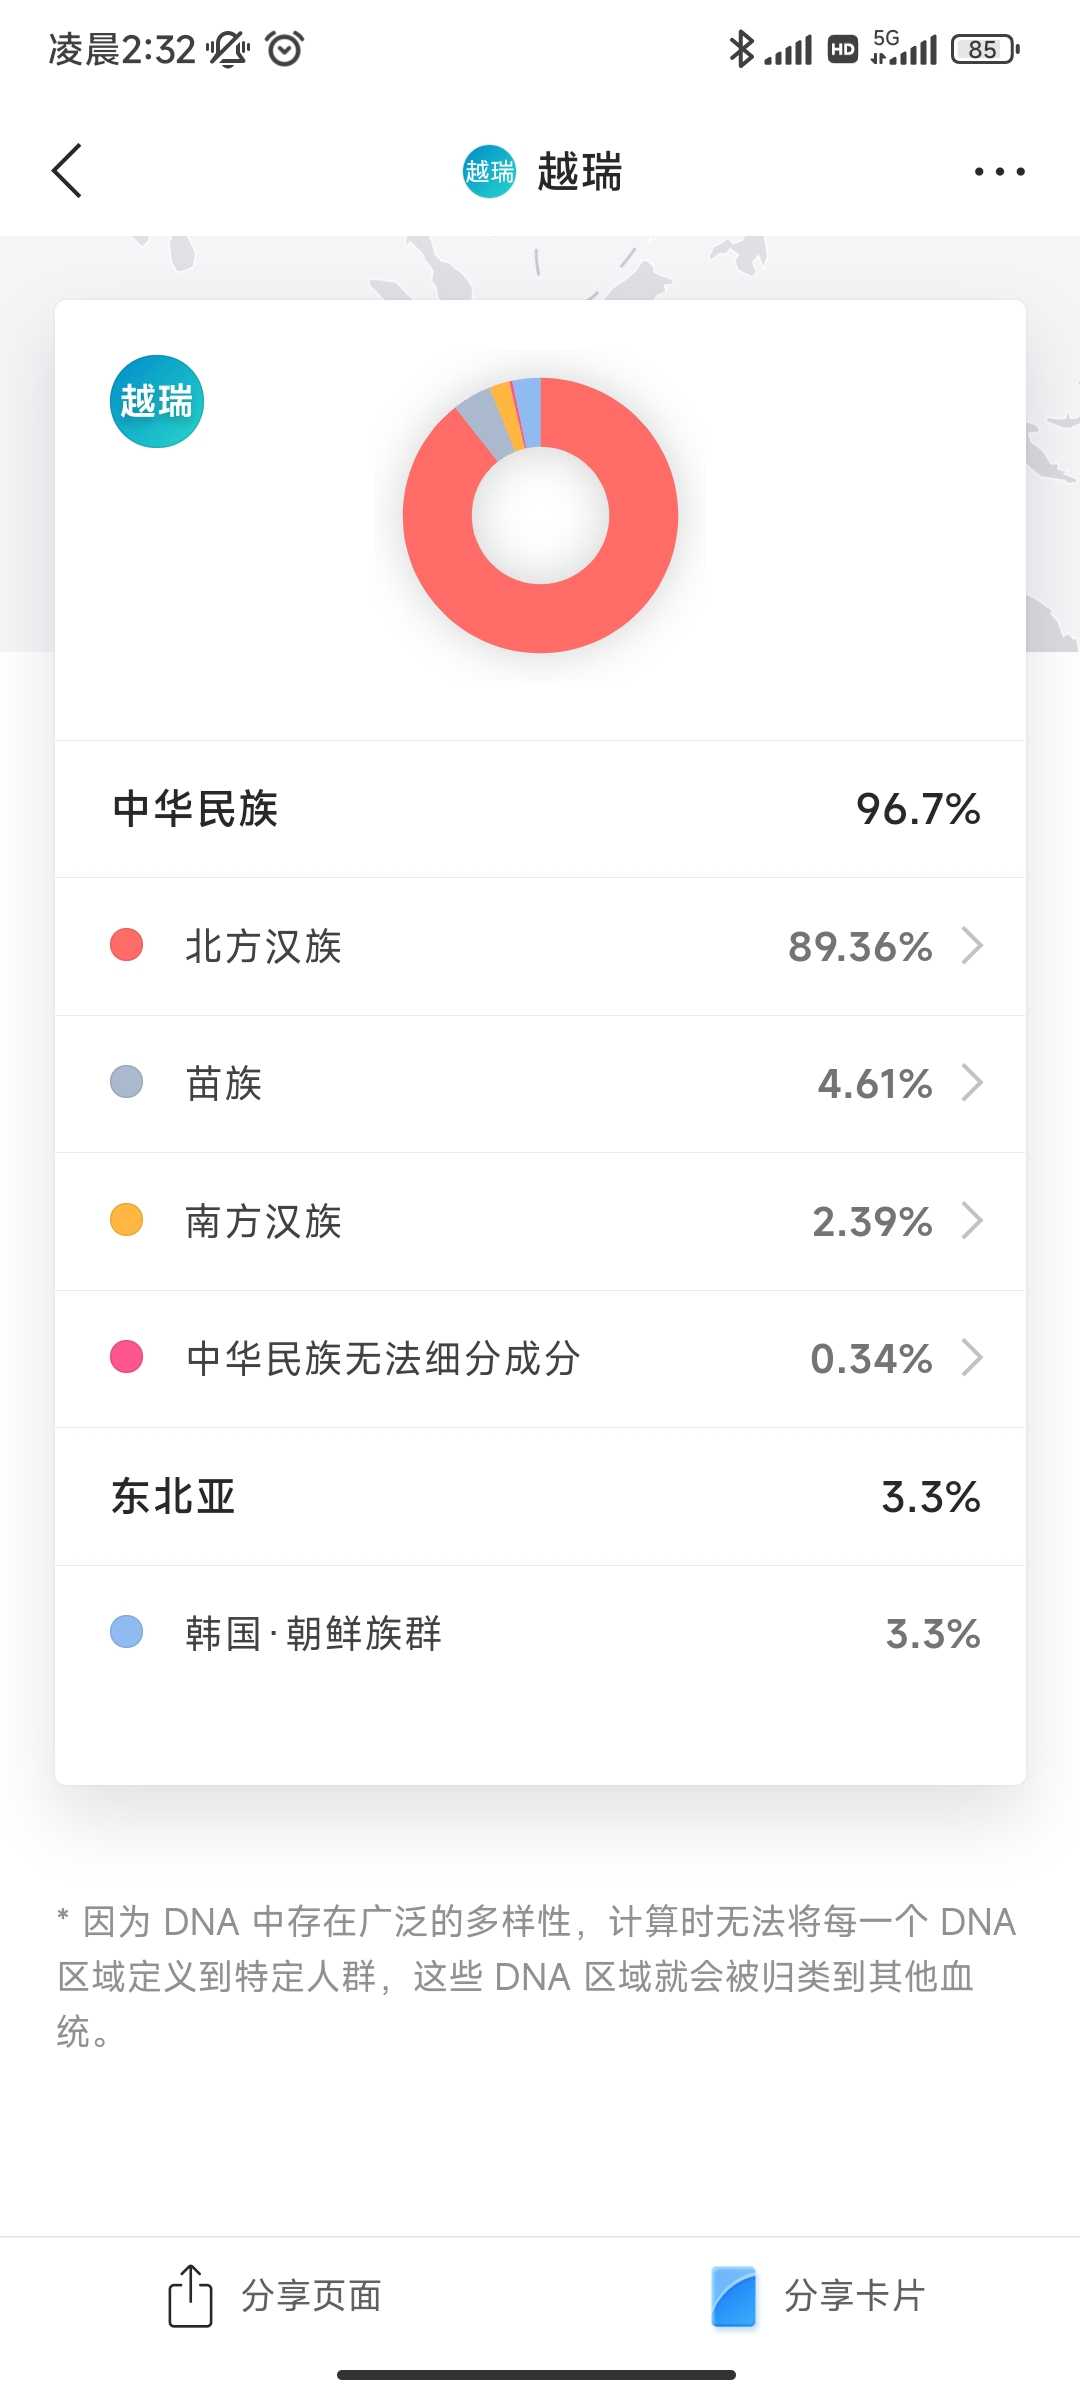Open the three-dot more options menu
Viewport: 1080px width, 2400px height.
tap(999, 172)
